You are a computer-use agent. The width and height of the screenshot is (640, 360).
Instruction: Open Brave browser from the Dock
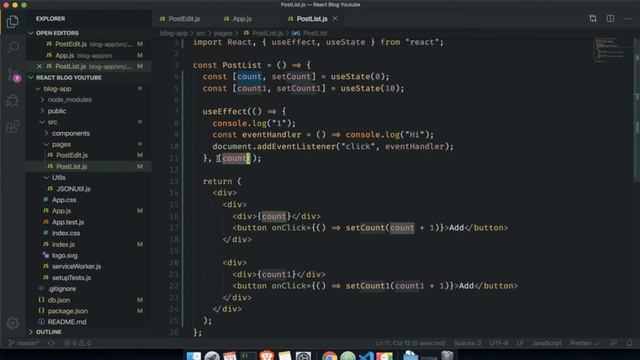(x=267, y=356)
